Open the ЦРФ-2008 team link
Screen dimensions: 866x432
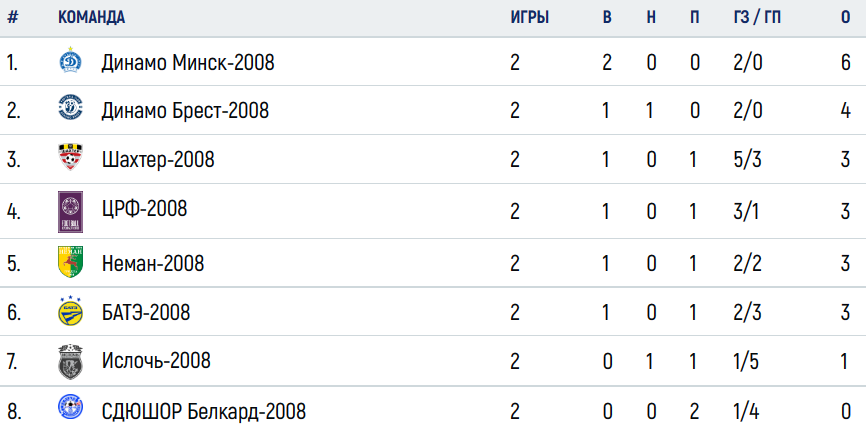145,208
